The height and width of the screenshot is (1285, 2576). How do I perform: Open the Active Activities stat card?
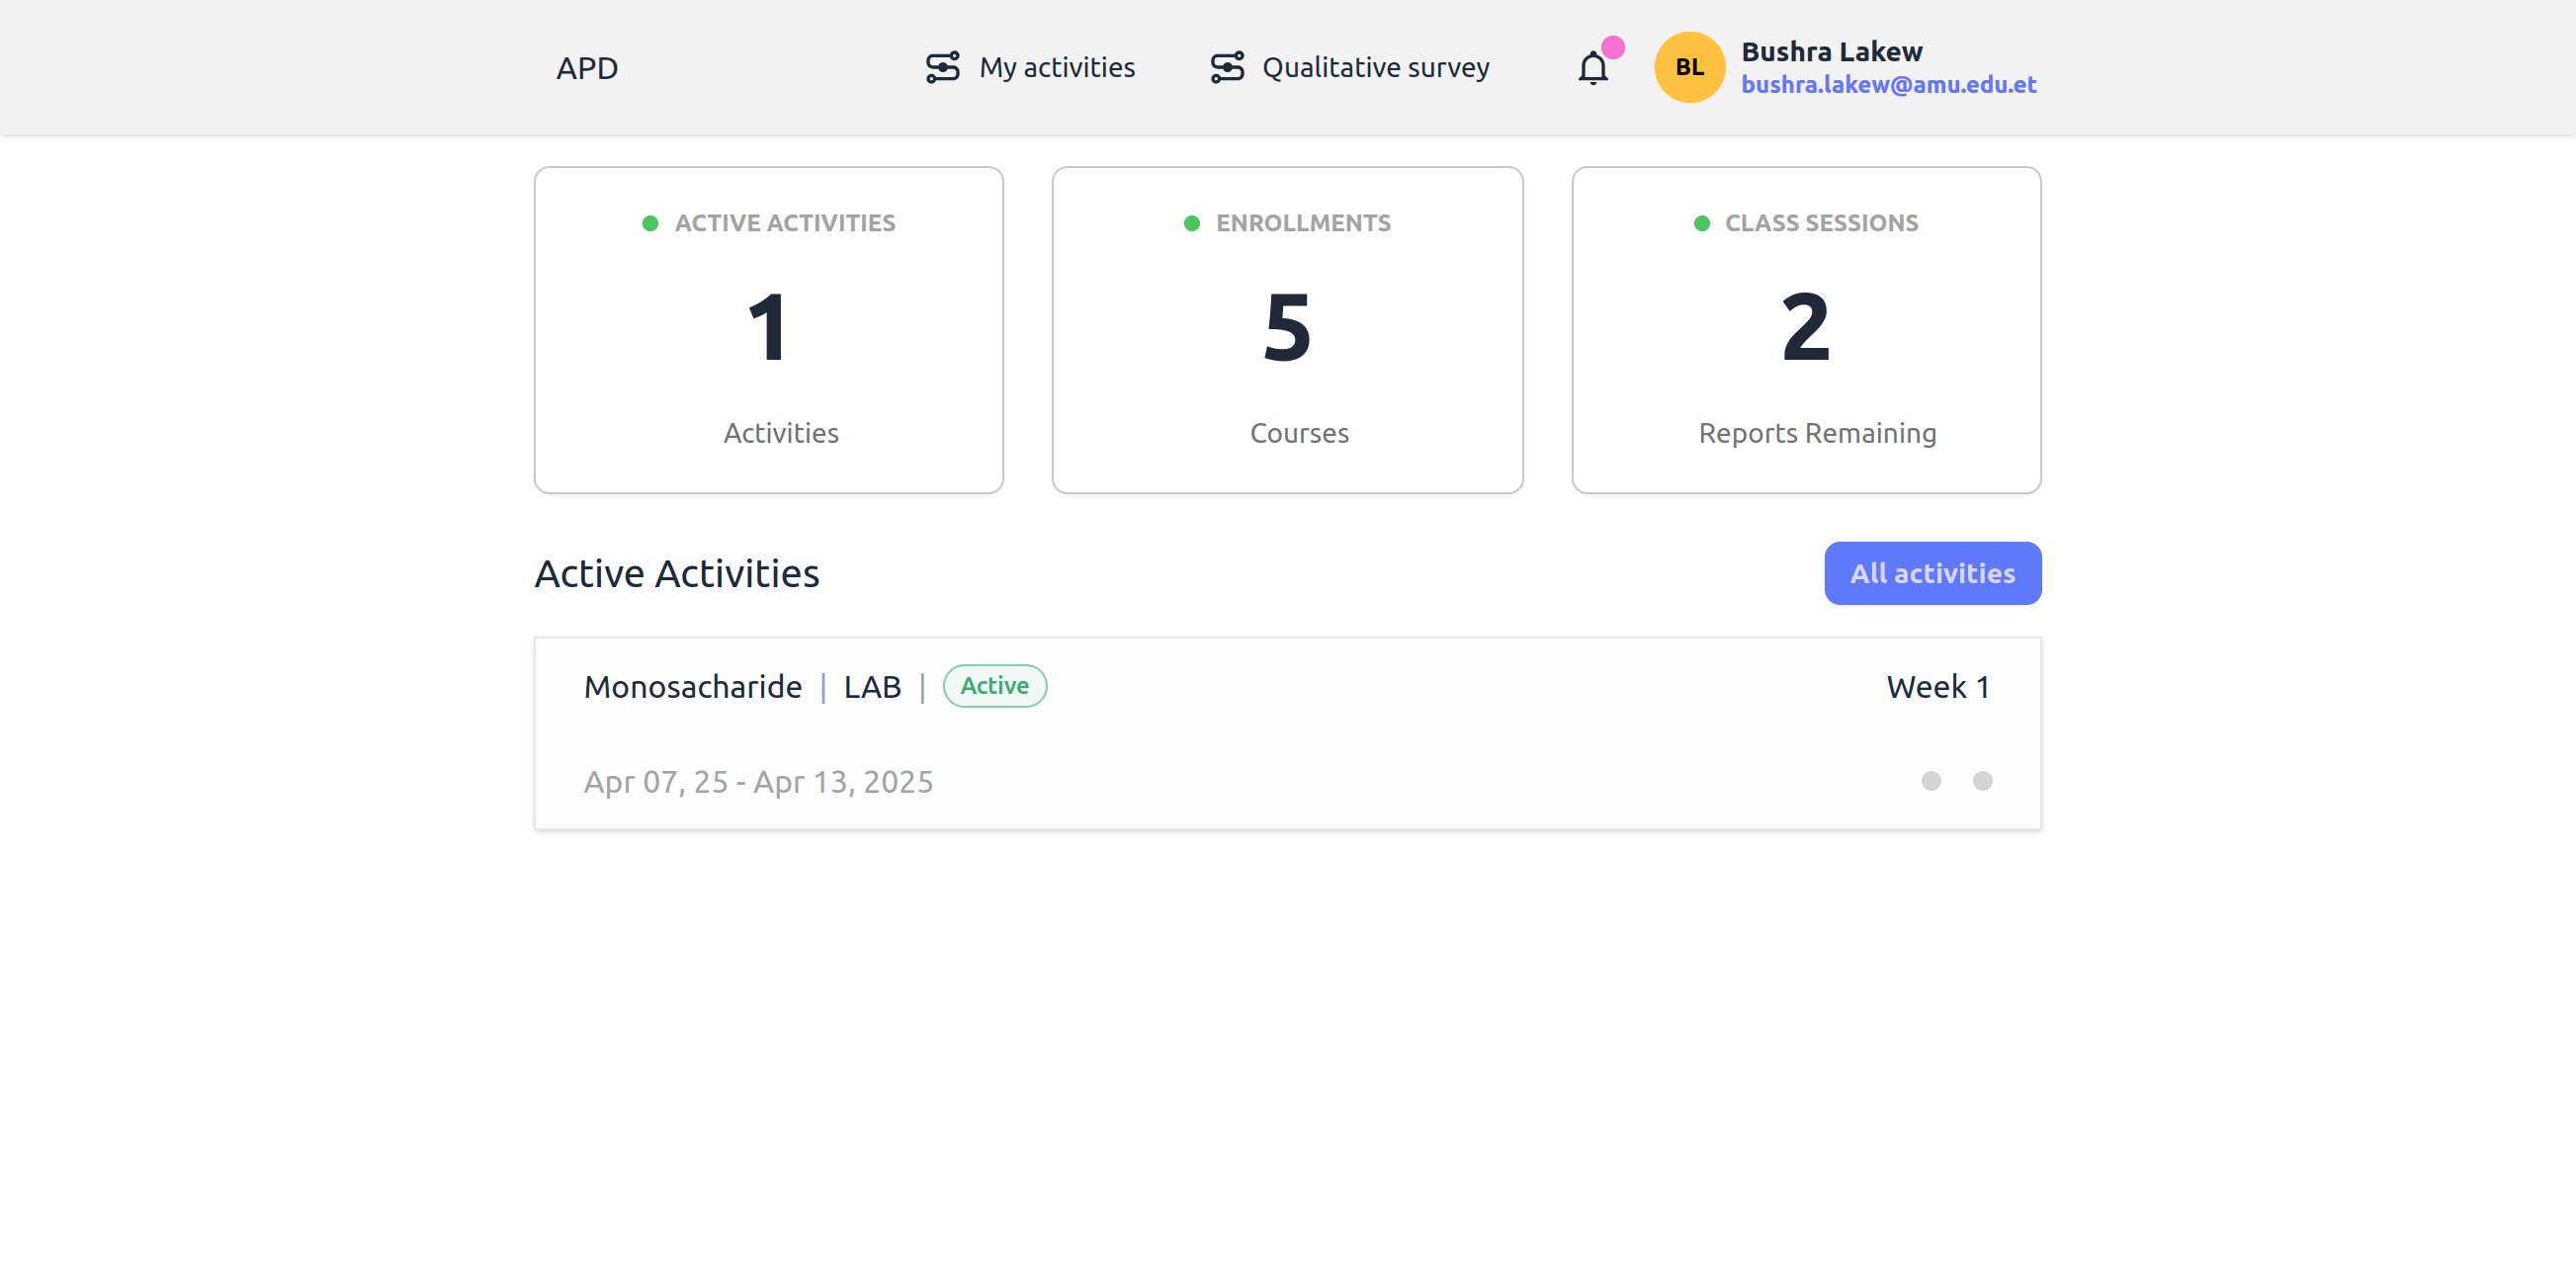click(768, 330)
